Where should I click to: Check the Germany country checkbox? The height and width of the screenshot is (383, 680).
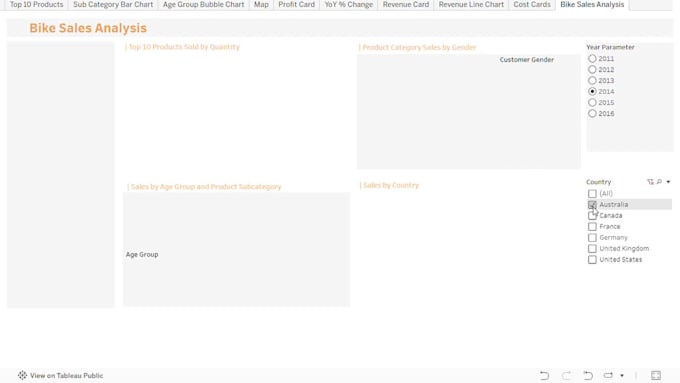point(592,237)
